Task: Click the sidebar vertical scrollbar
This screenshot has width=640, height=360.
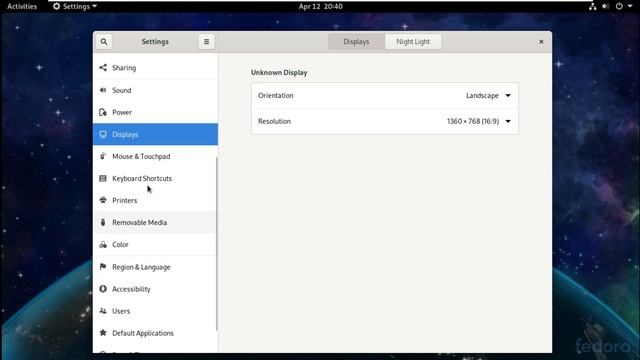Action: coord(216,244)
